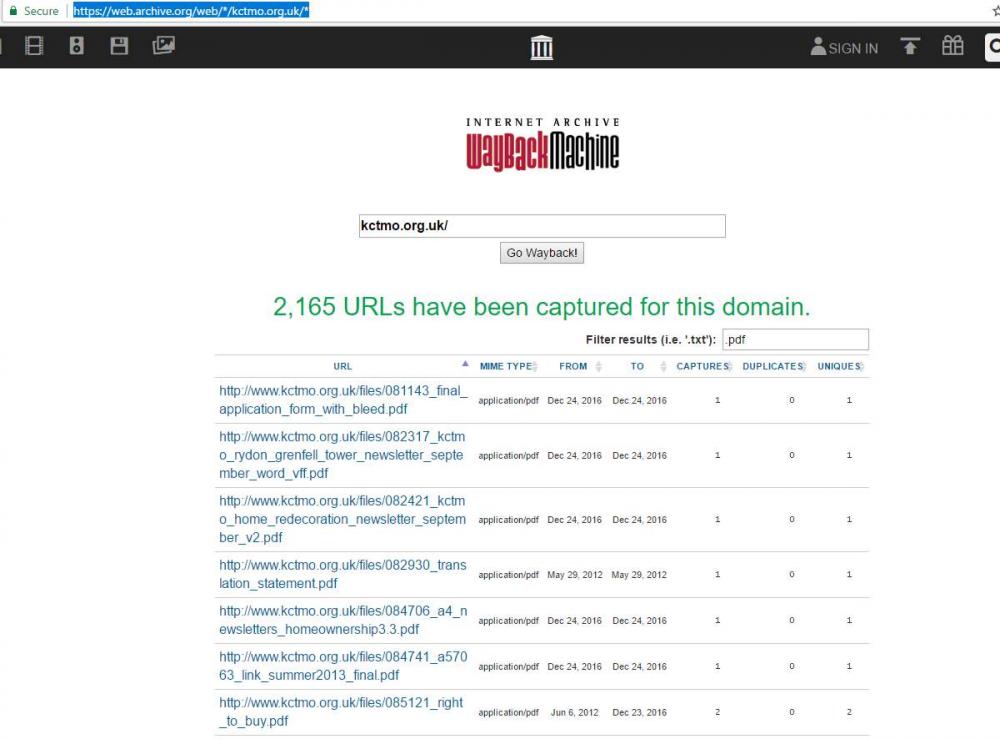
Task: Click SIGN IN link
Action: 853,48
